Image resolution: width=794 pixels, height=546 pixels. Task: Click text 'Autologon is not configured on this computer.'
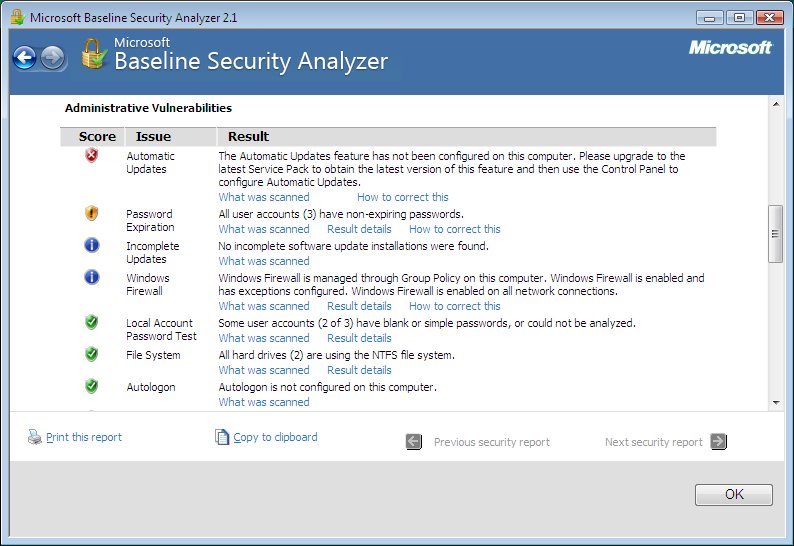pos(328,387)
